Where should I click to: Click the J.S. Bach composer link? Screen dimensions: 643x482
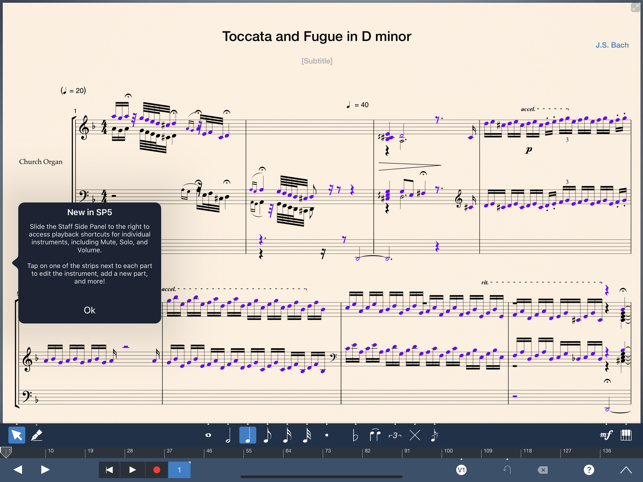tap(612, 45)
